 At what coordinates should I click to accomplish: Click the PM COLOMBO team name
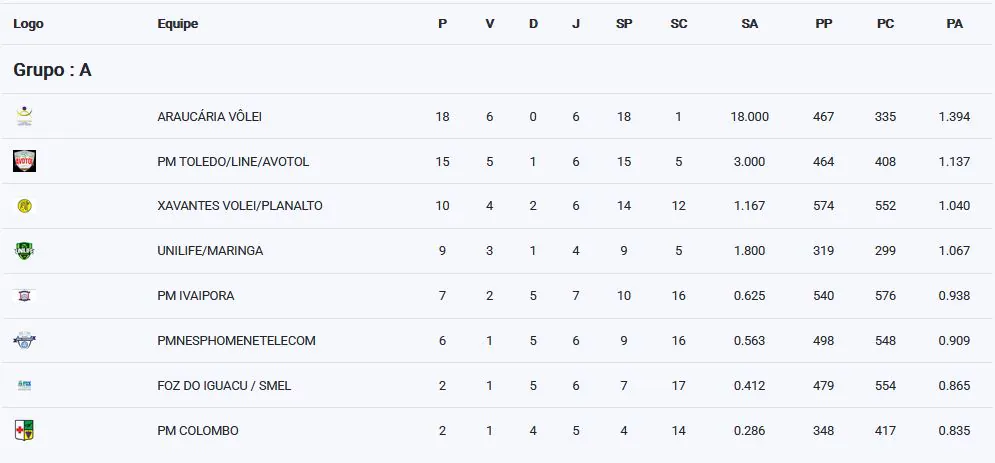point(198,430)
